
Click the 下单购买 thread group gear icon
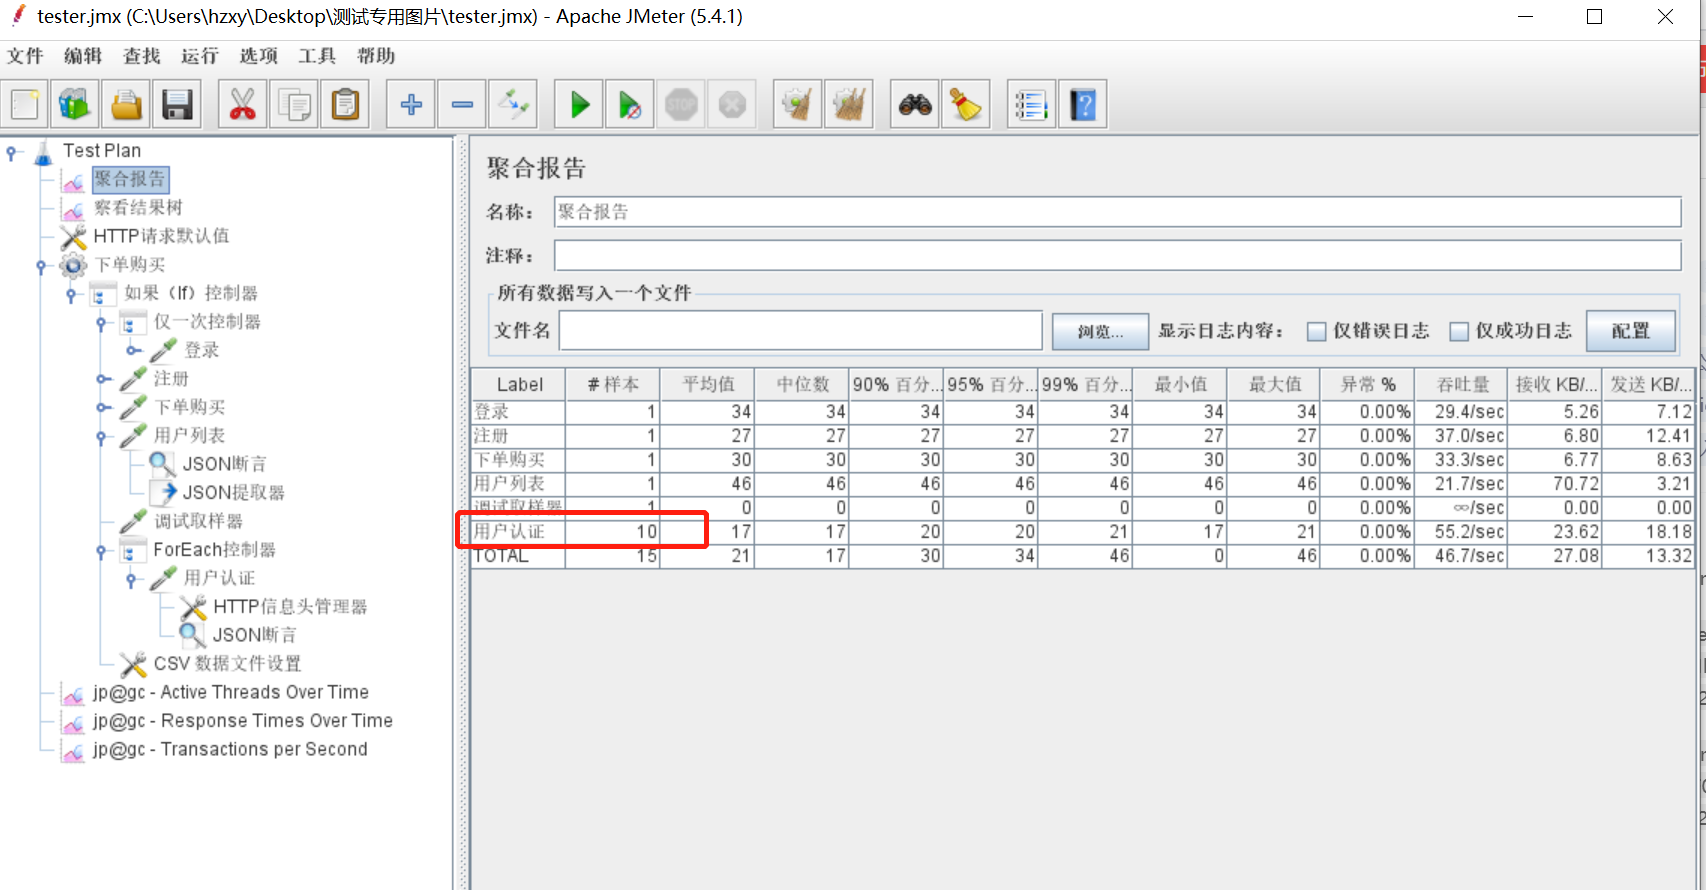click(73, 265)
